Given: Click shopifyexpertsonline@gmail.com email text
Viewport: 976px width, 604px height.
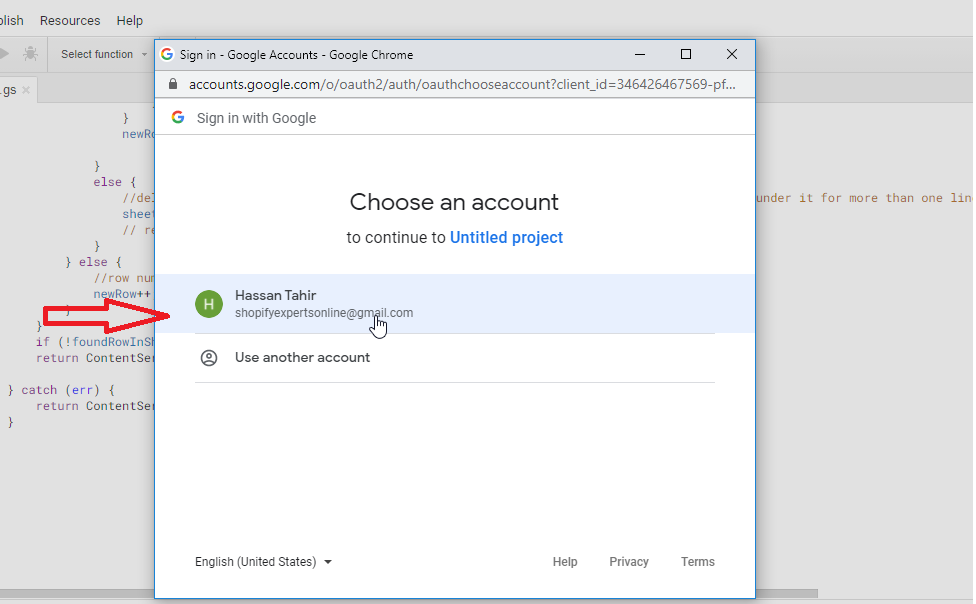Looking at the screenshot, I should [x=324, y=313].
